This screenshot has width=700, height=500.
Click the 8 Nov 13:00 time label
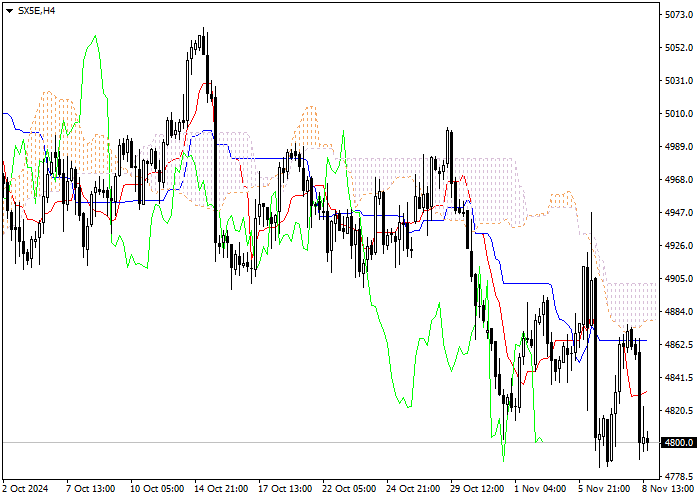[668, 489]
